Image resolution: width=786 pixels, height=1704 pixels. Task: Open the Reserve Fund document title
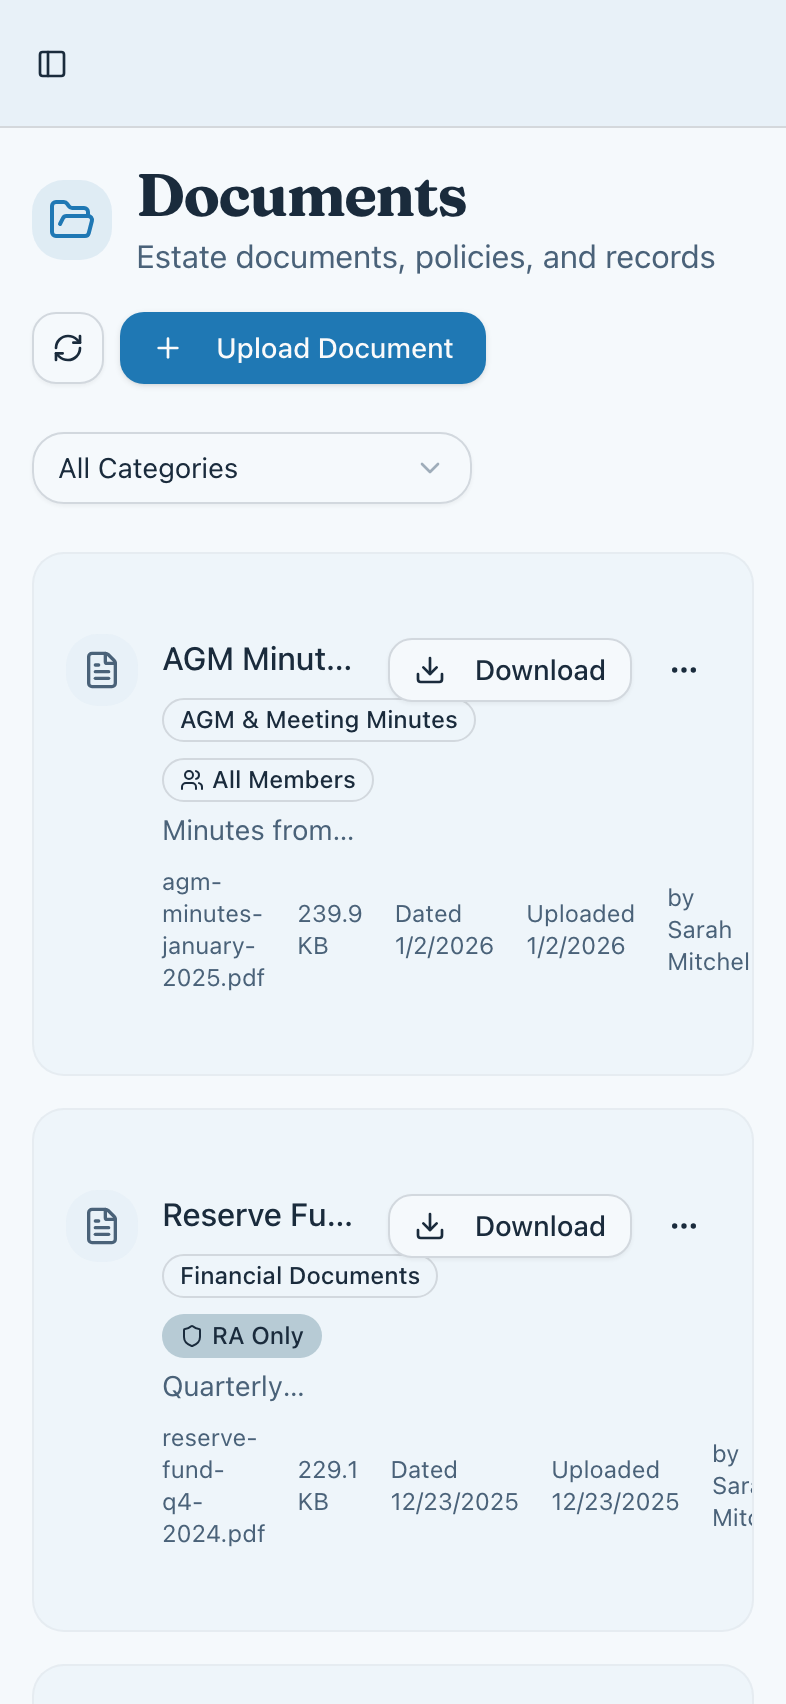pyautogui.click(x=257, y=1216)
